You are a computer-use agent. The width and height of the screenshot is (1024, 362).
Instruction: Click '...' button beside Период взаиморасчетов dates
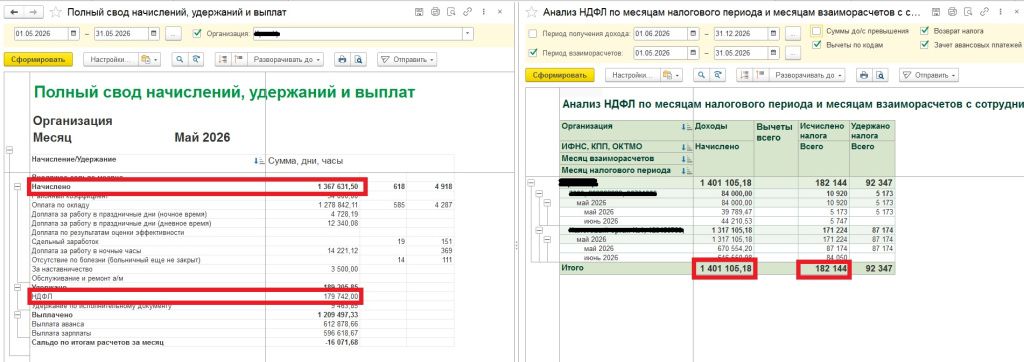click(x=792, y=53)
